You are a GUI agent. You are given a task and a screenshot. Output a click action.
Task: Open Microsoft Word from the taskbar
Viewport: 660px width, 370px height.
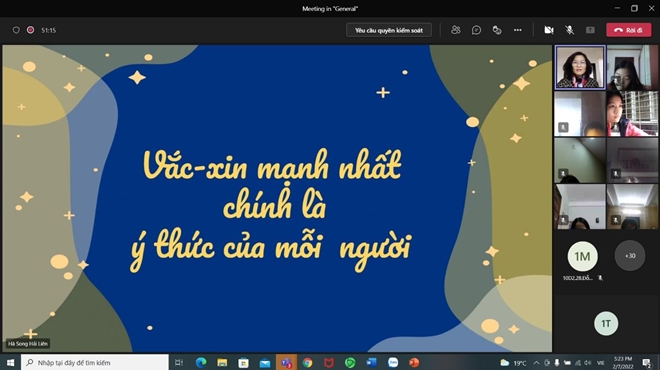click(371, 362)
